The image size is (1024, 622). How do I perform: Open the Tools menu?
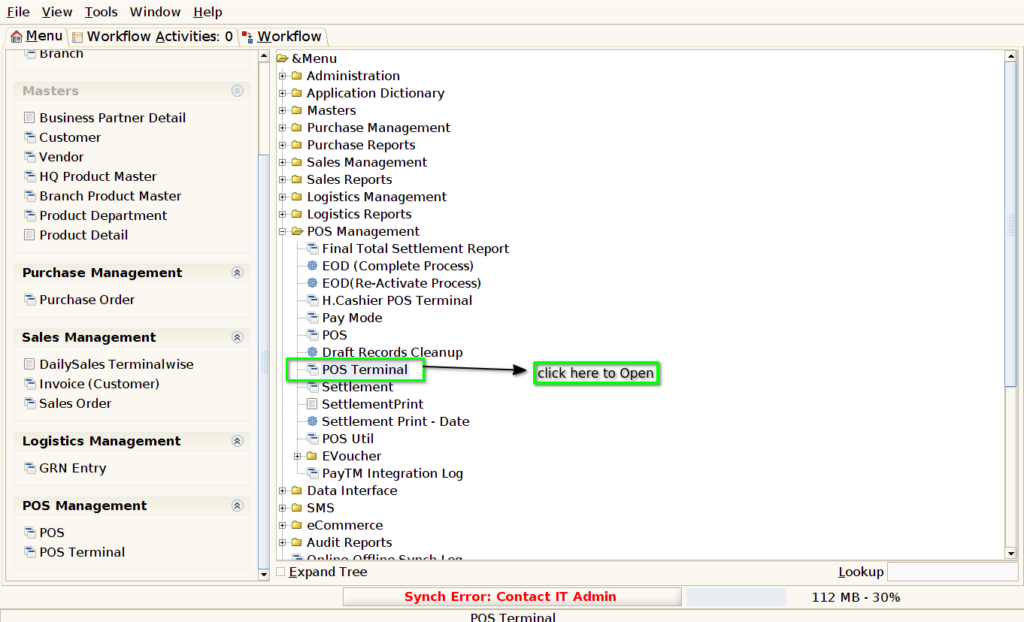pos(101,12)
